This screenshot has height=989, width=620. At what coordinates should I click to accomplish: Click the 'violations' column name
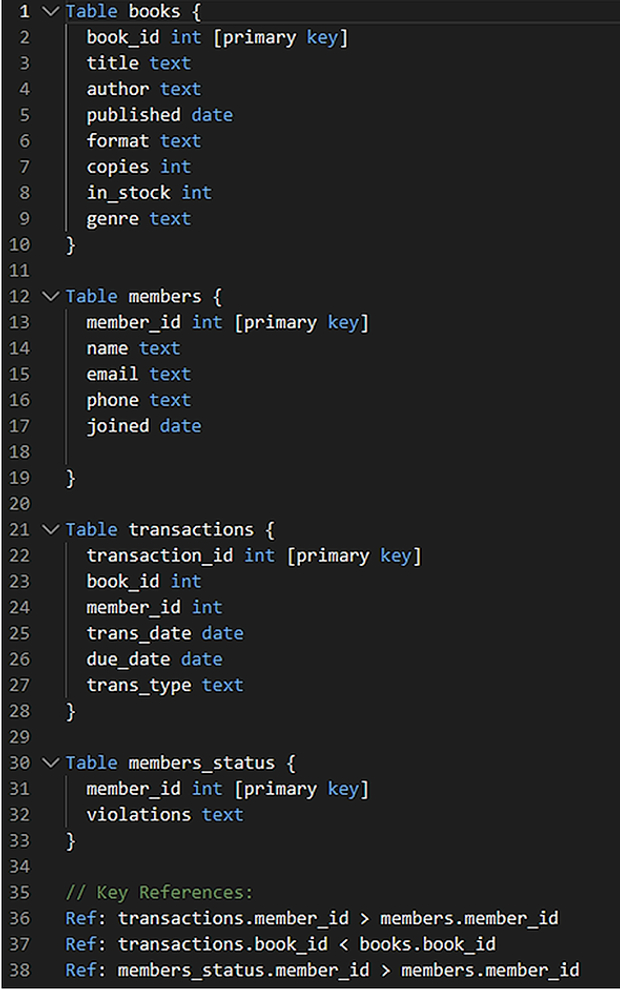pyautogui.click(x=138, y=815)
